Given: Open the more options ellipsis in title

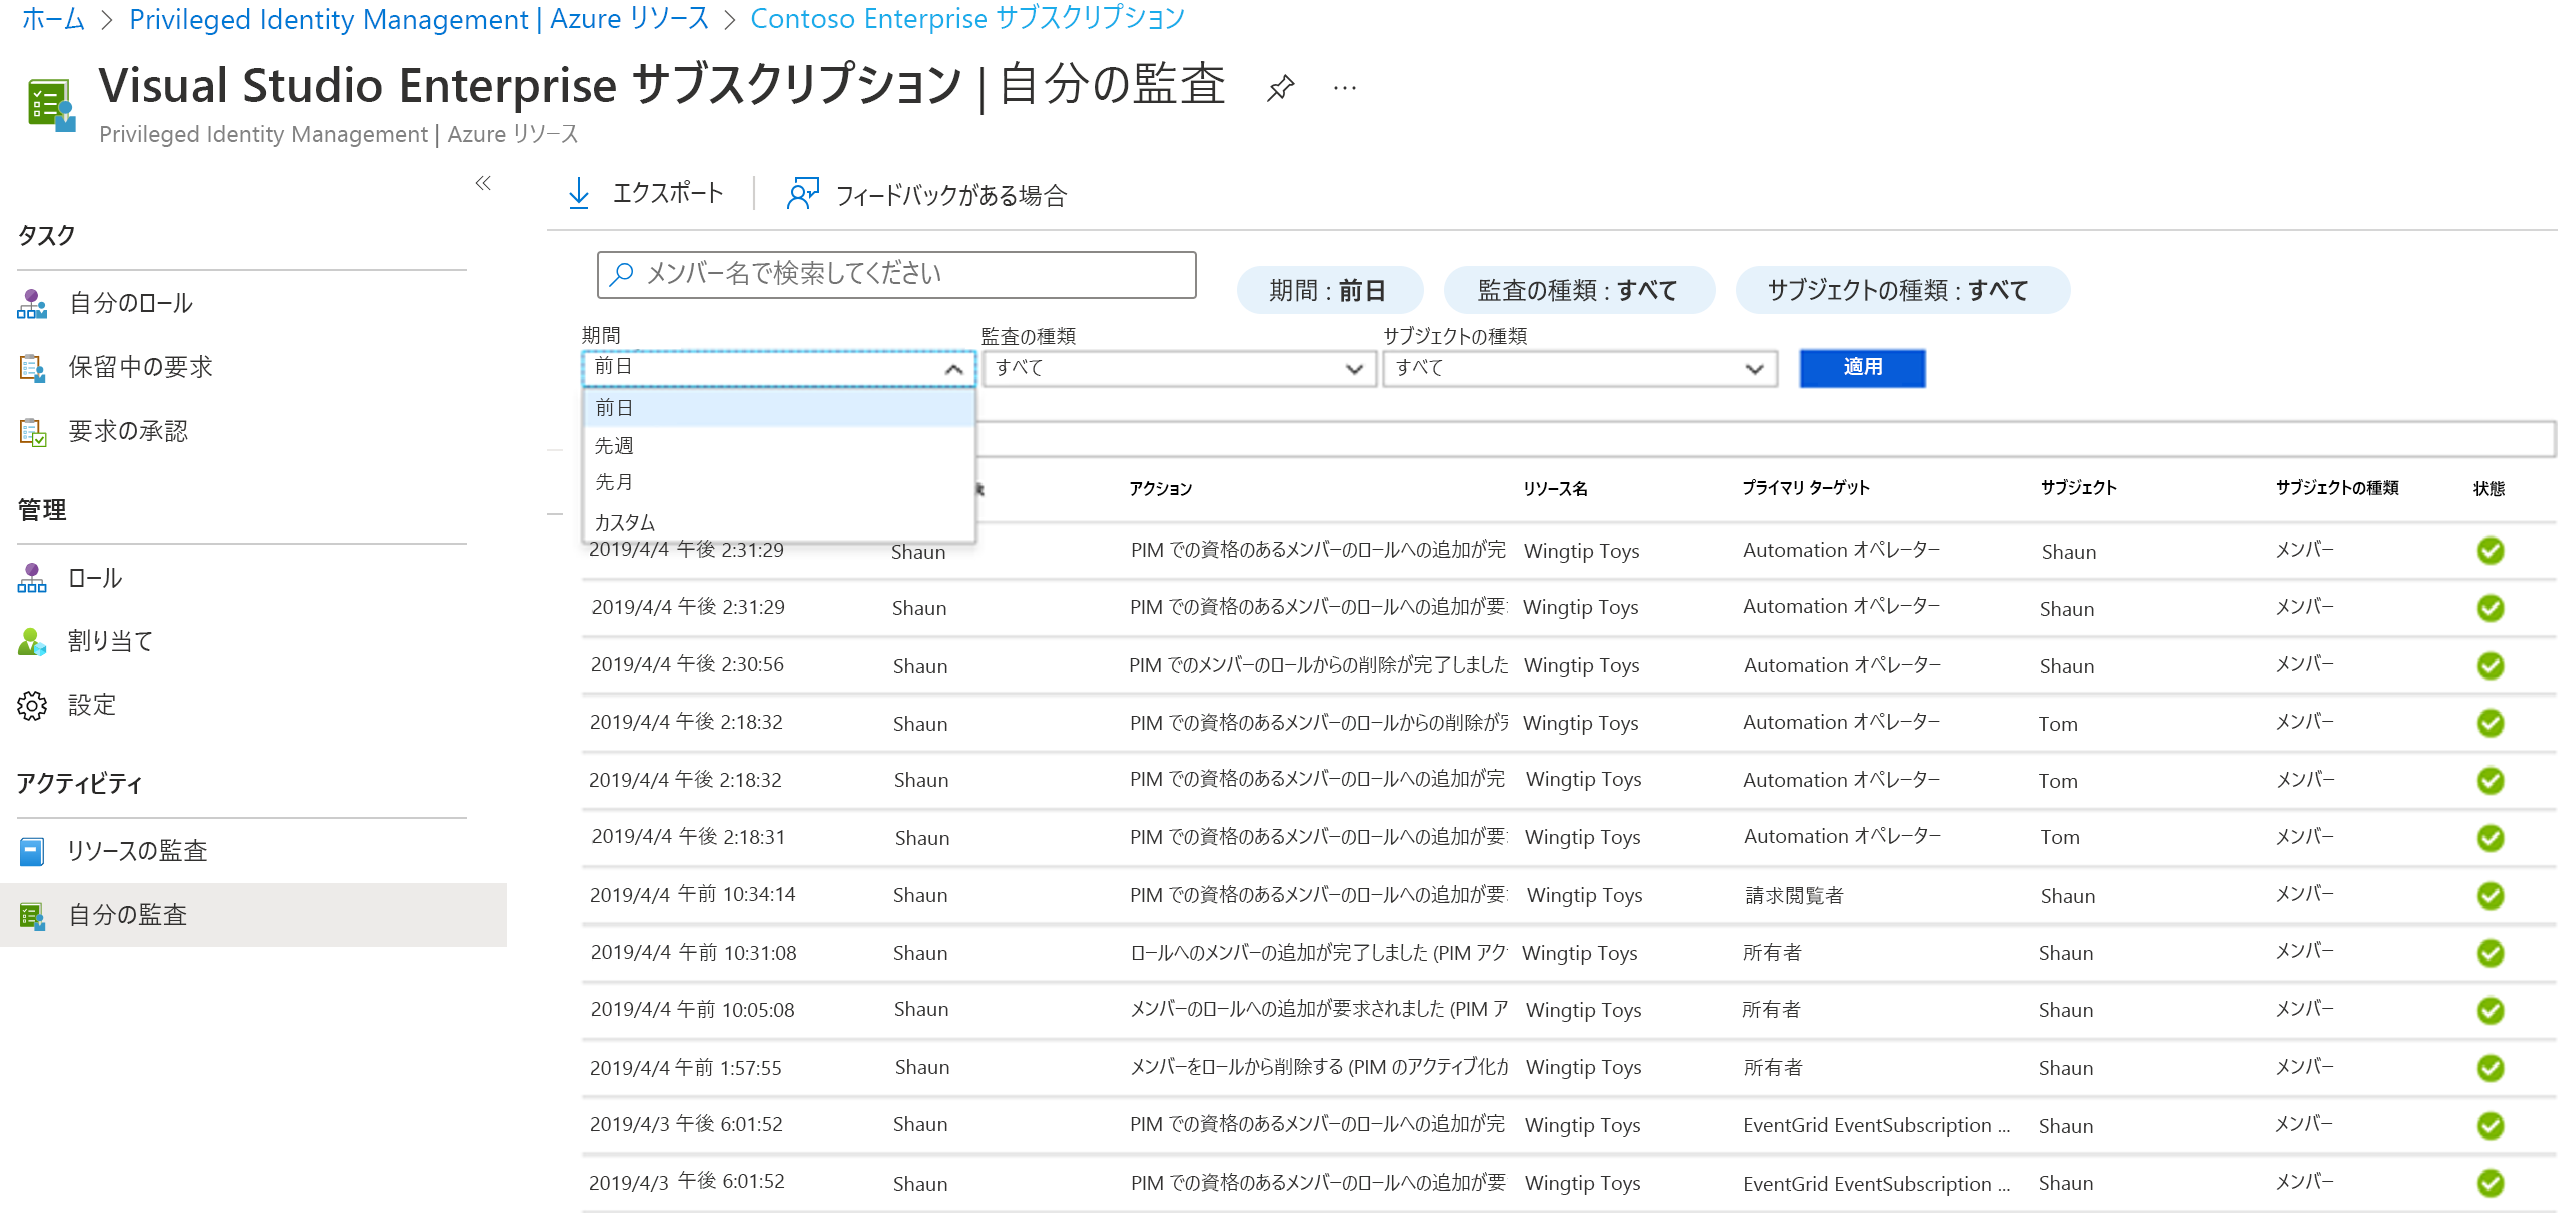Looking at the screenshot, I should (x=1345, y=88).
